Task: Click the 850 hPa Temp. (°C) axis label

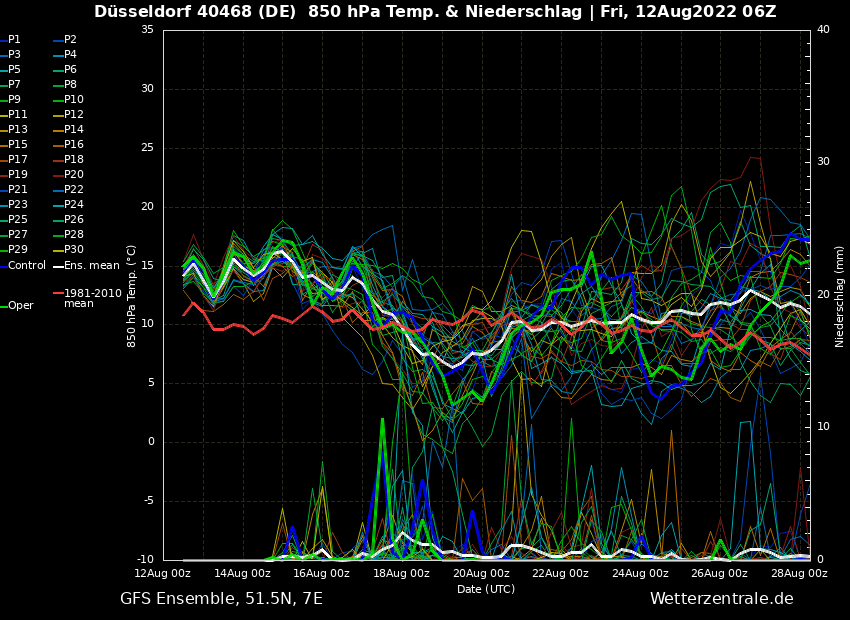Action: (132, 295)
